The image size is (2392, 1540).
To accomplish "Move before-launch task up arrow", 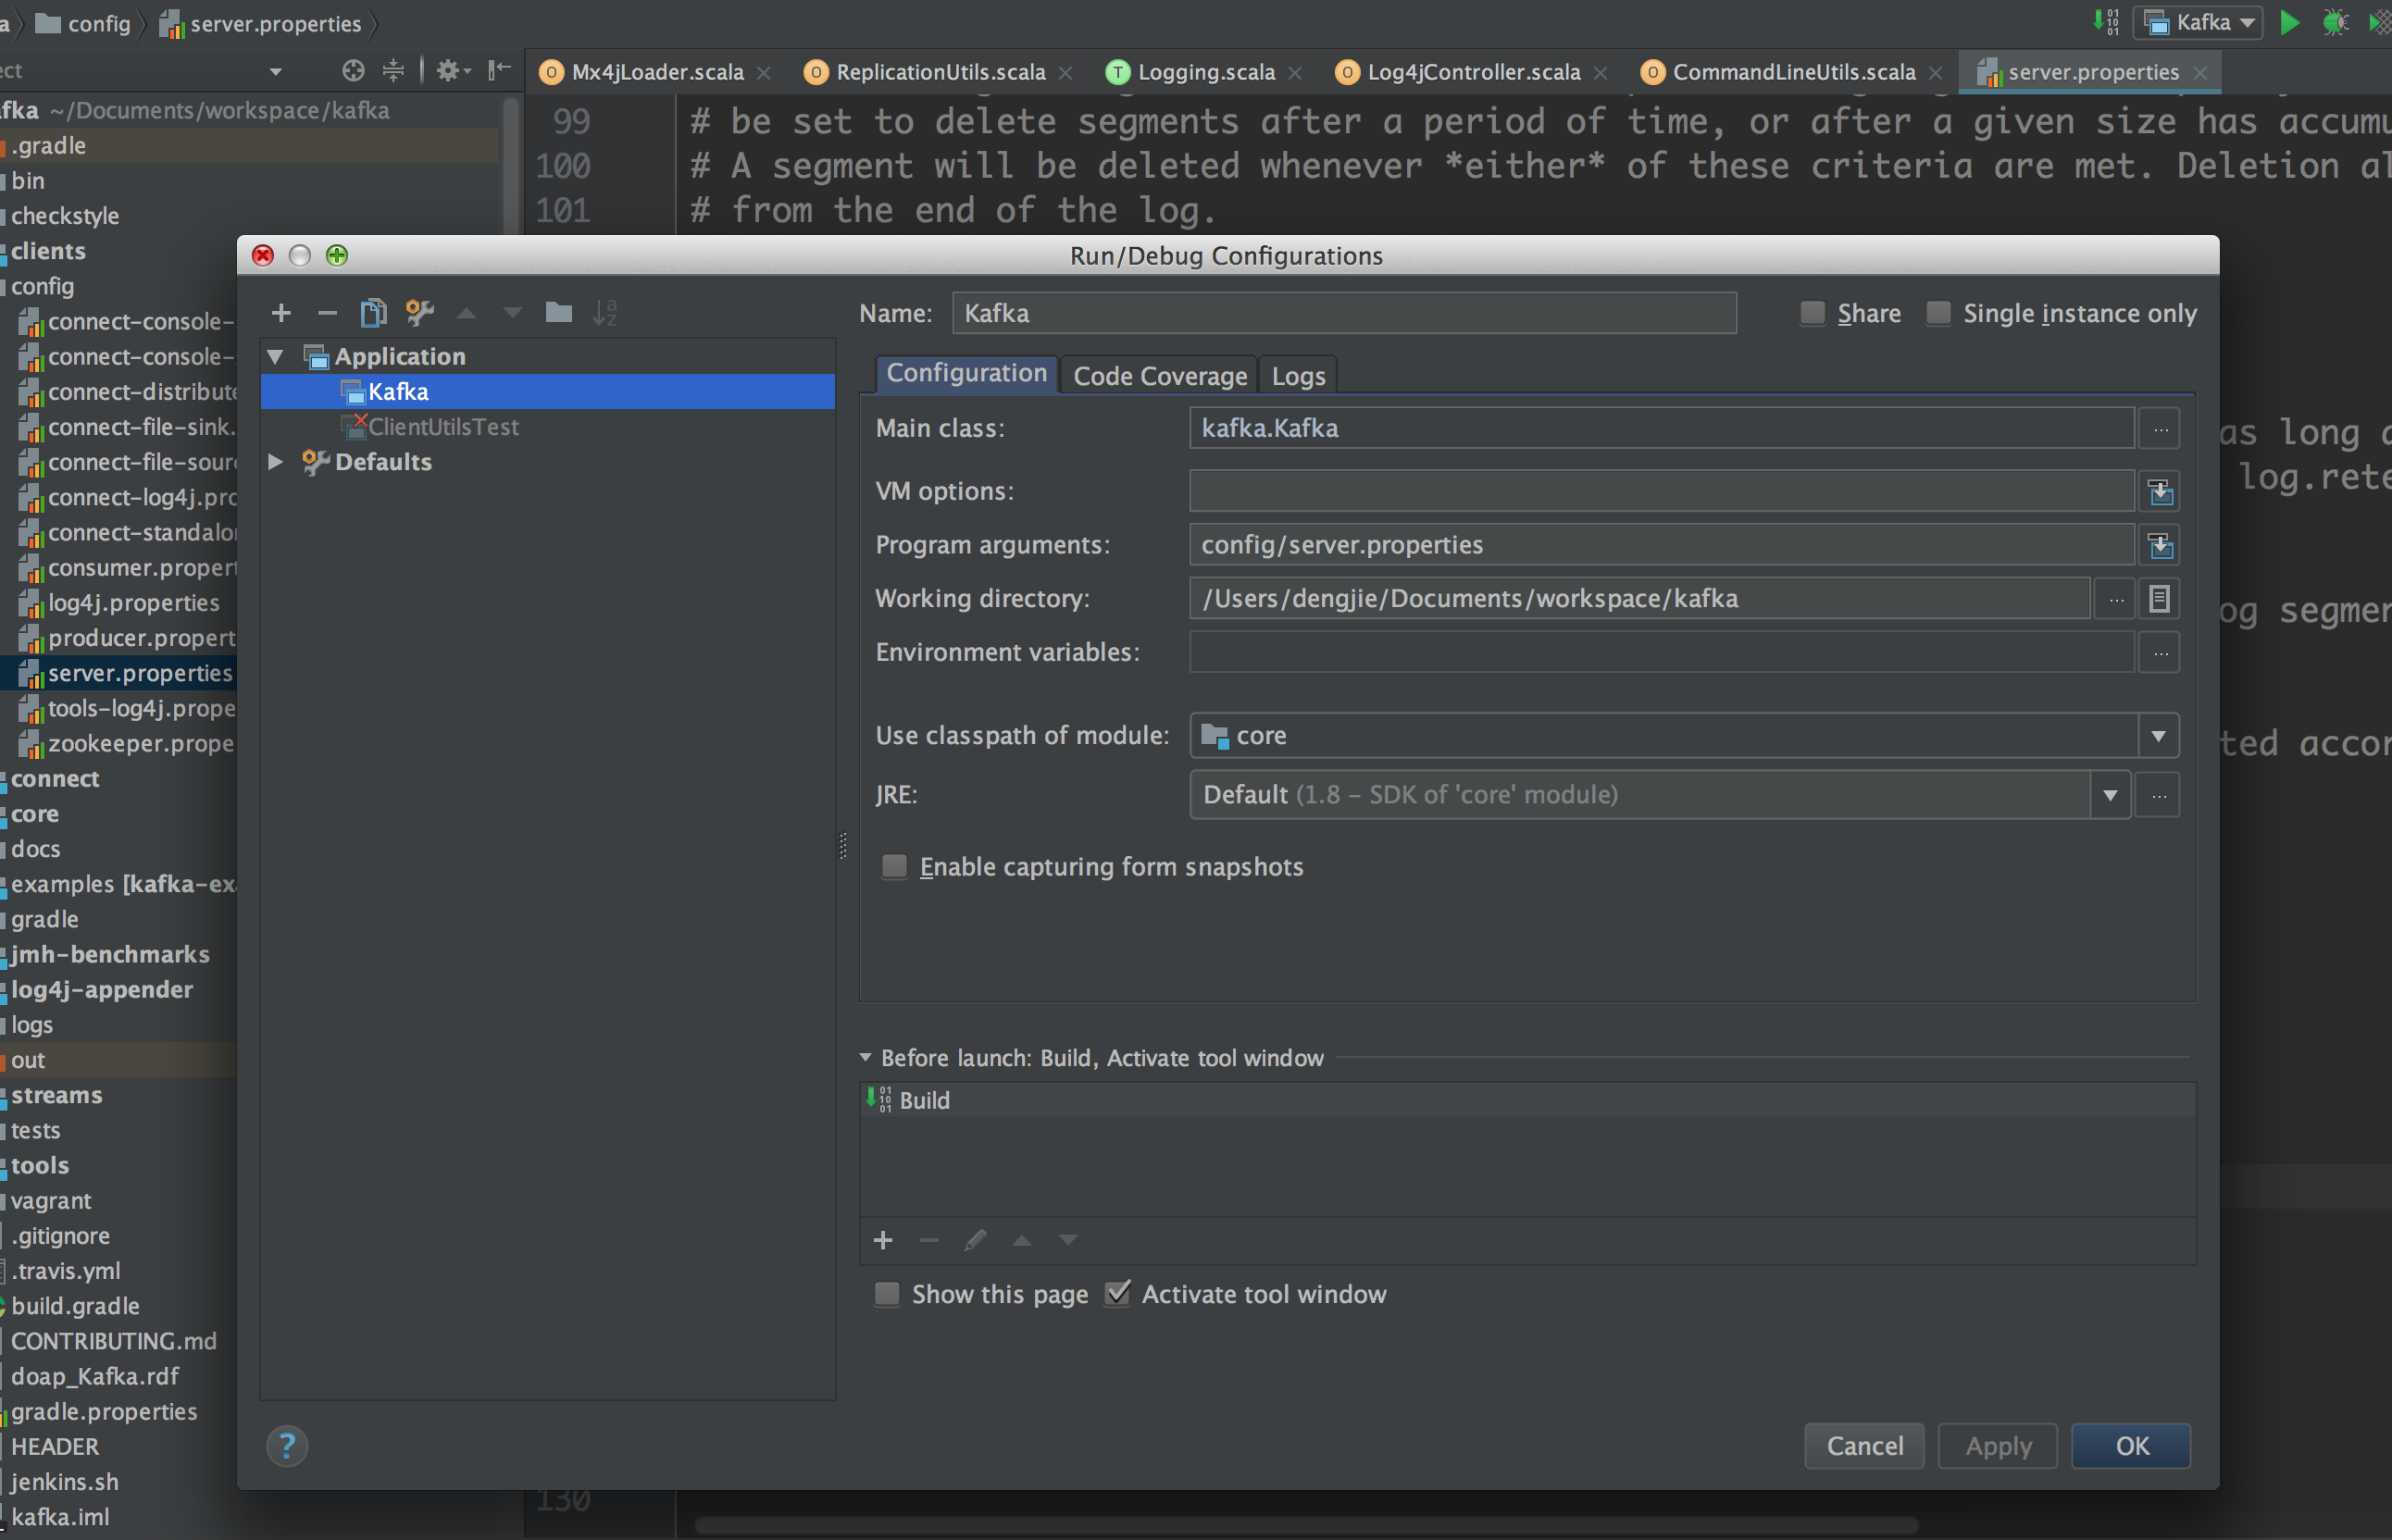I will (x=1022, y=1241).
